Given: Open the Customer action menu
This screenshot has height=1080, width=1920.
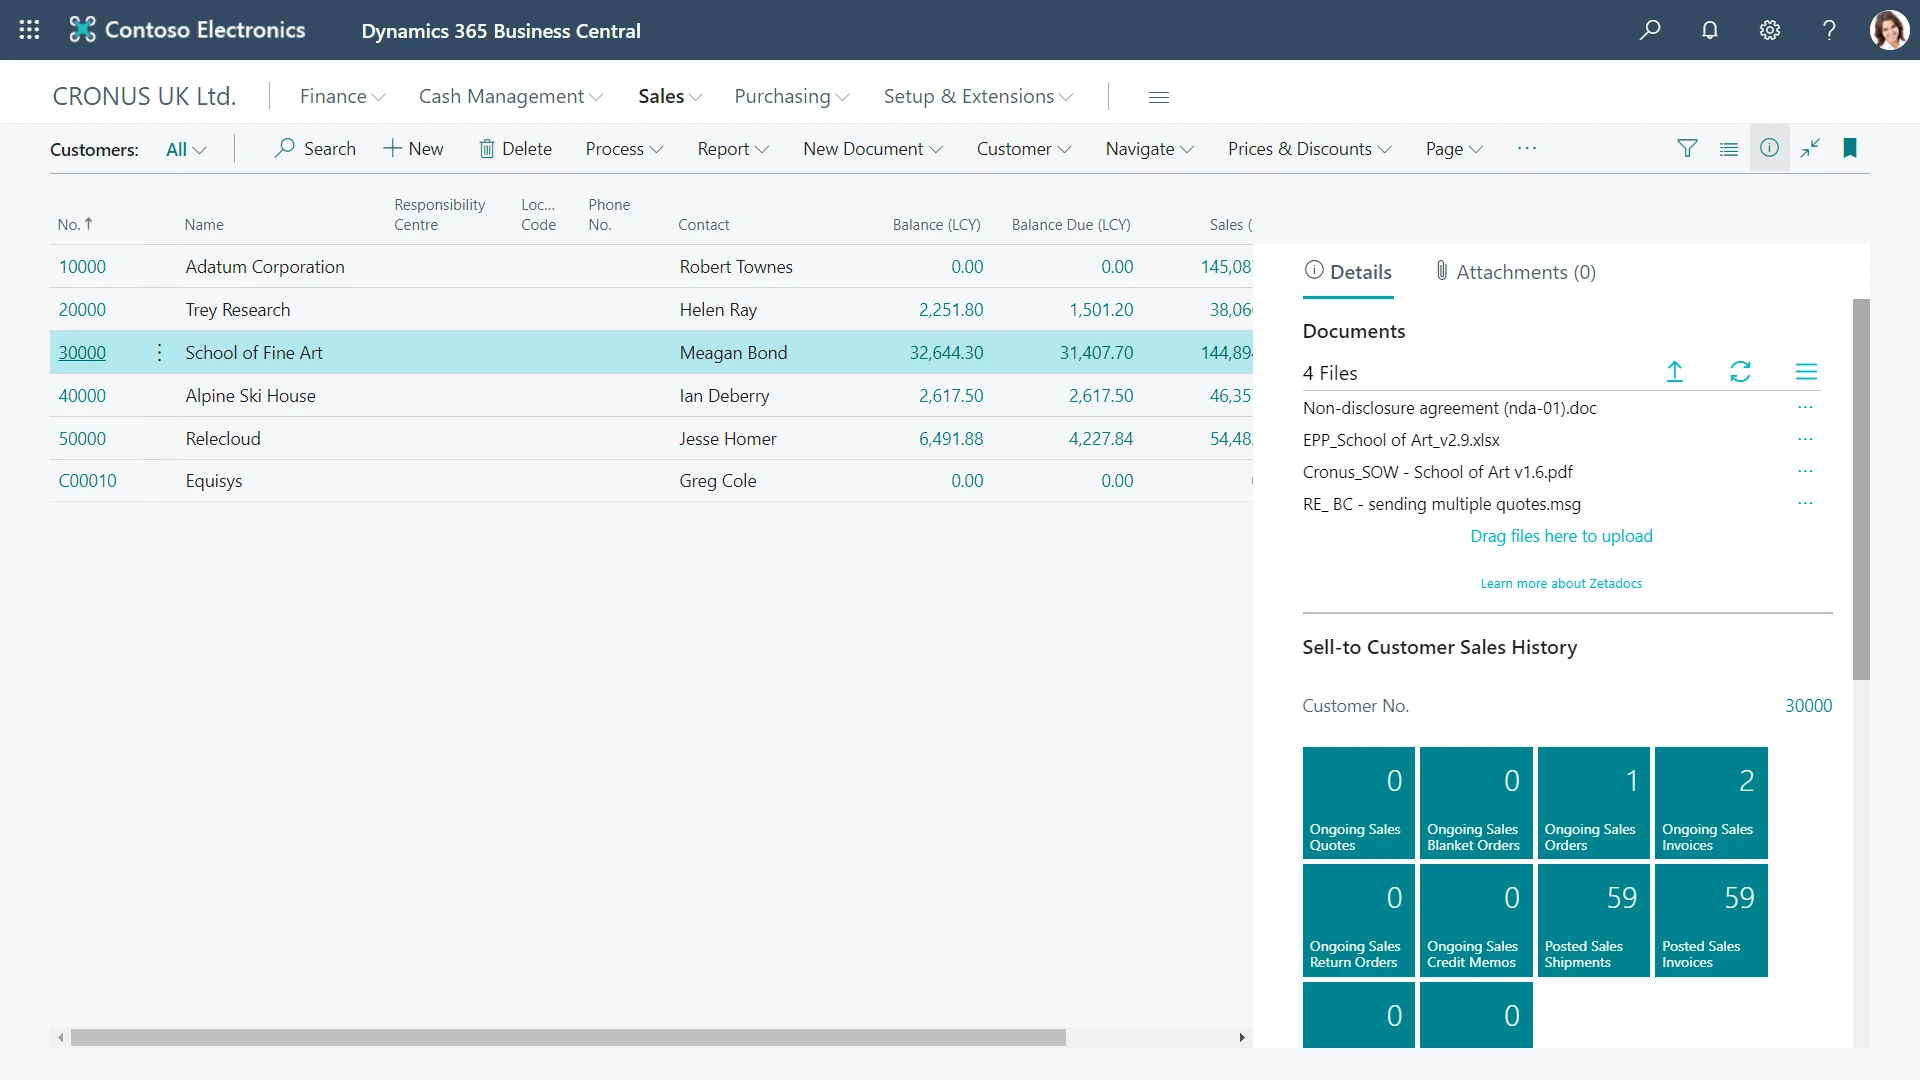Looking at the screenshot, I should (x=1024, y=149).
